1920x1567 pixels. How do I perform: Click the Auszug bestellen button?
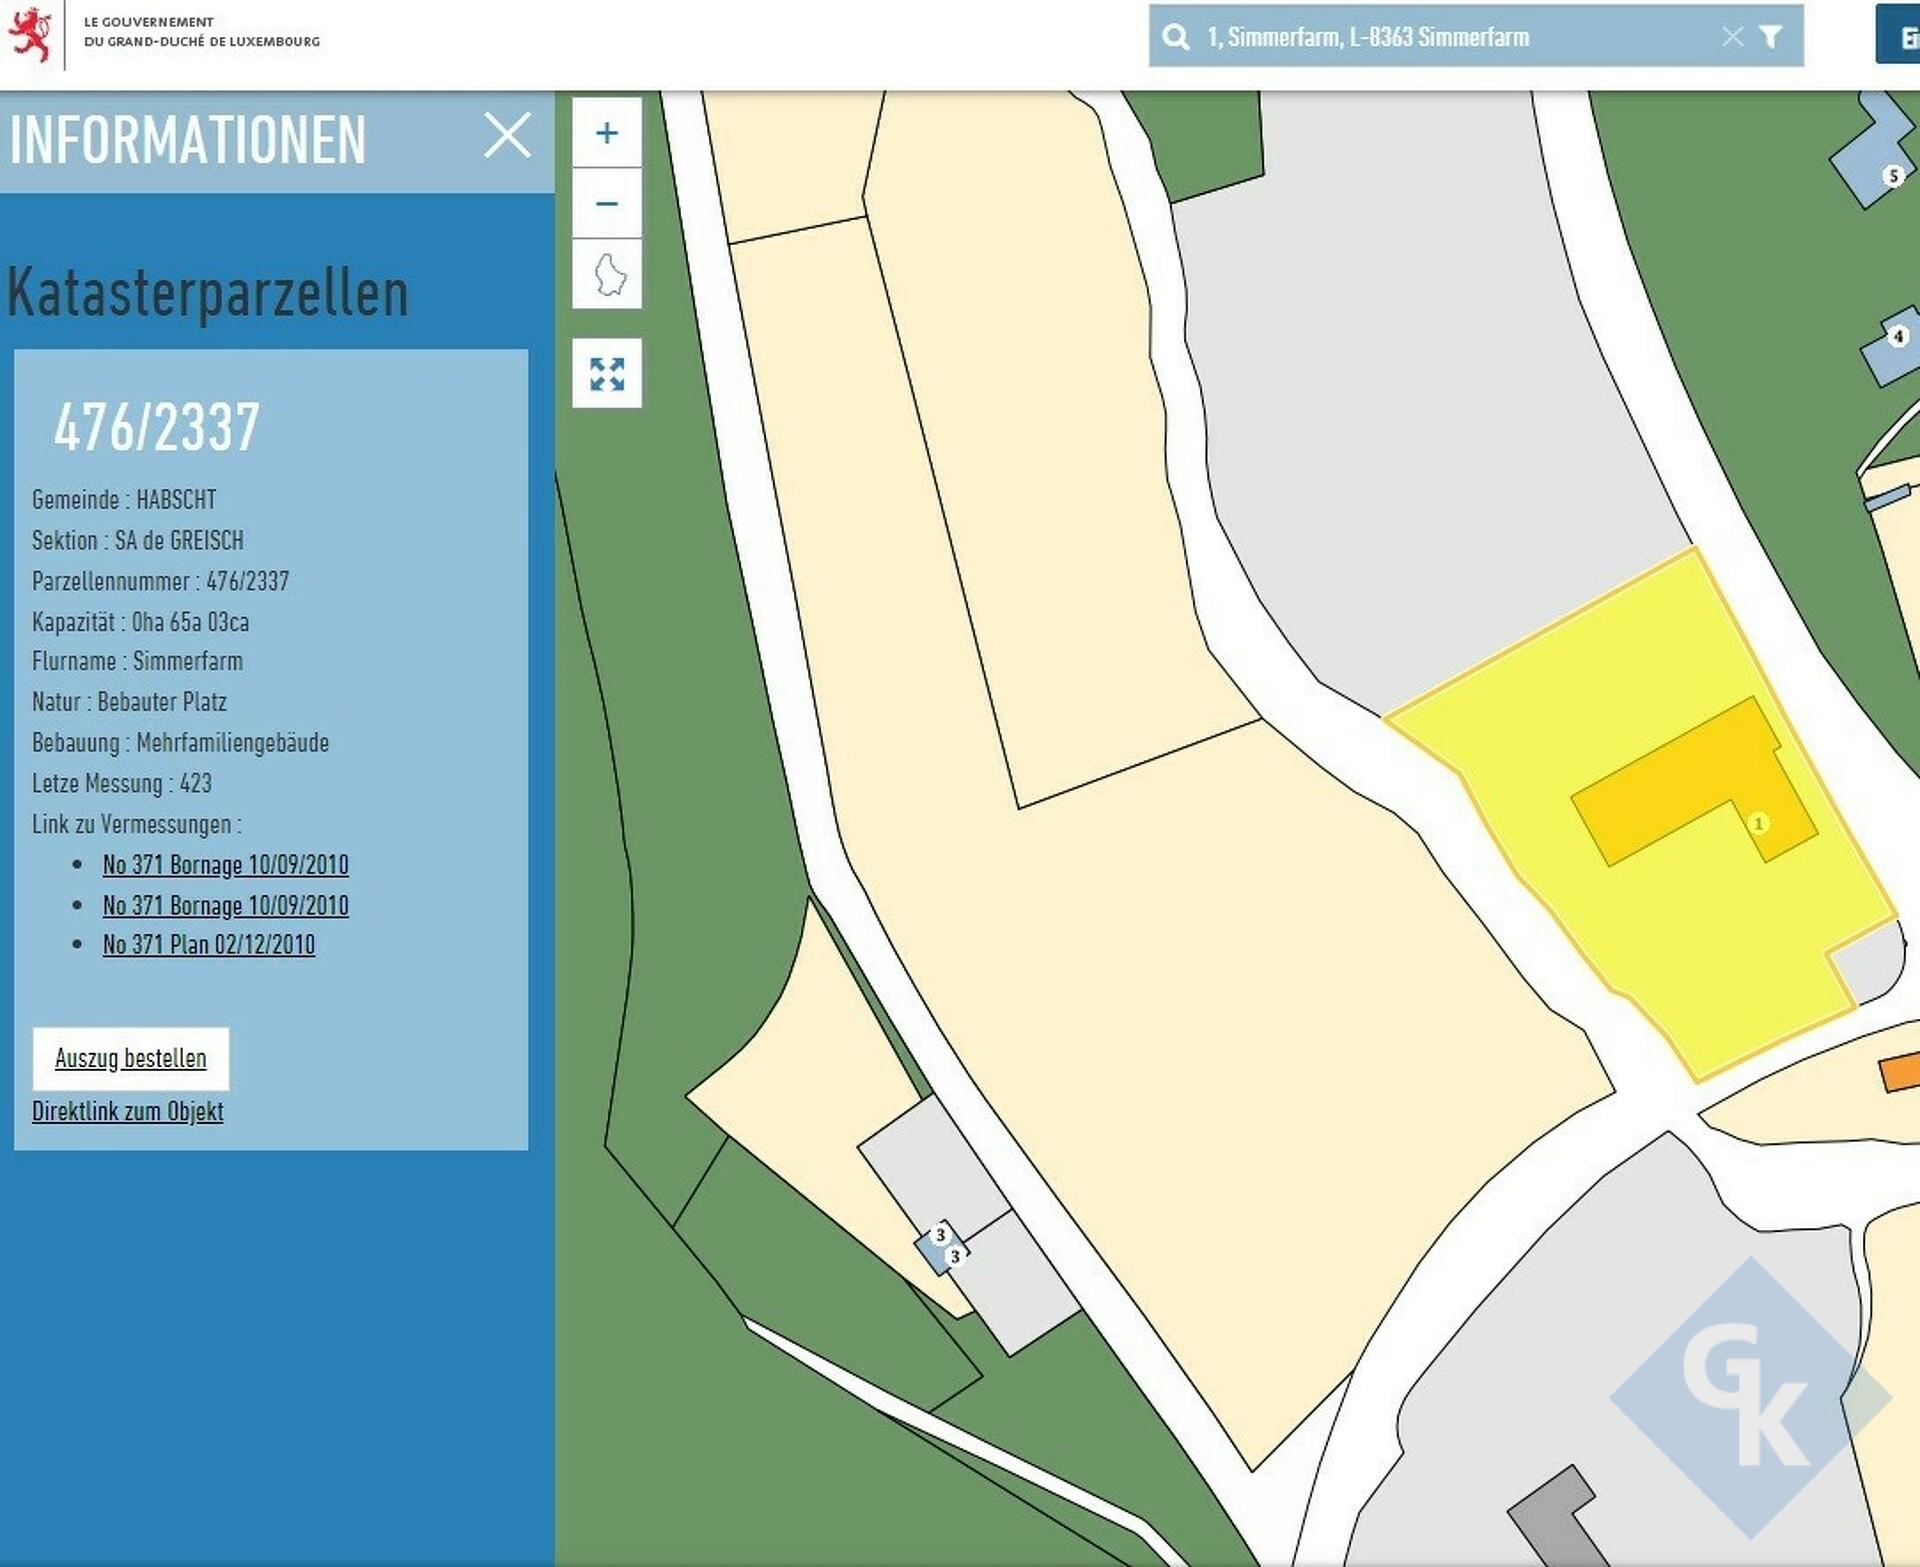click(130, 1058)
